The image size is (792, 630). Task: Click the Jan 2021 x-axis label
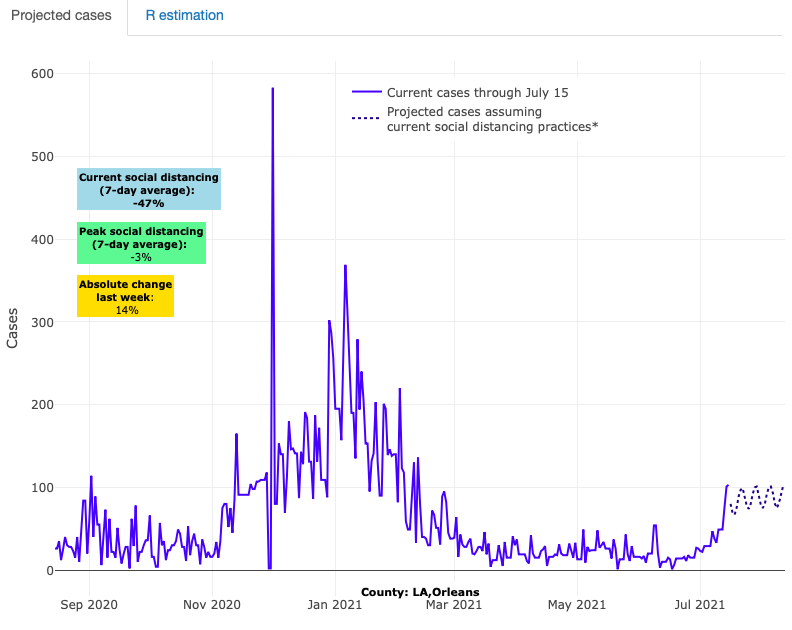pos(334,604)
